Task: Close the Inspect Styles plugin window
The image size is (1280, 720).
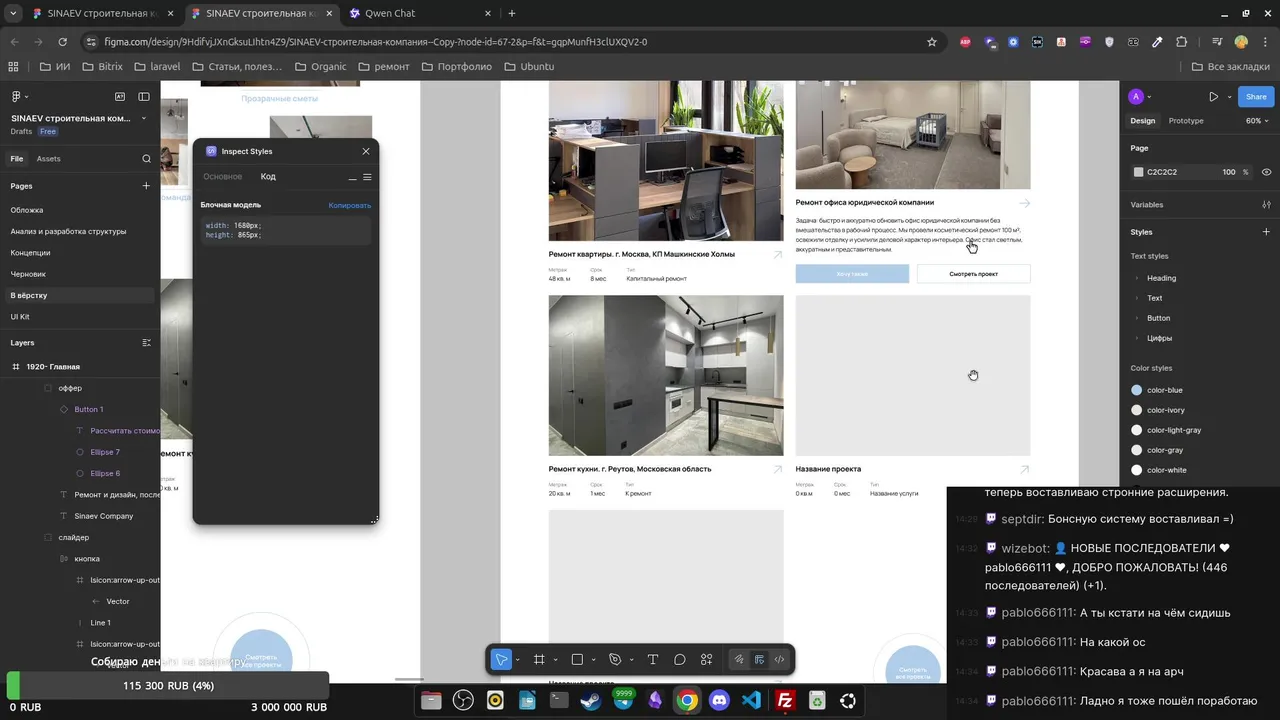Action: point(366,151)
